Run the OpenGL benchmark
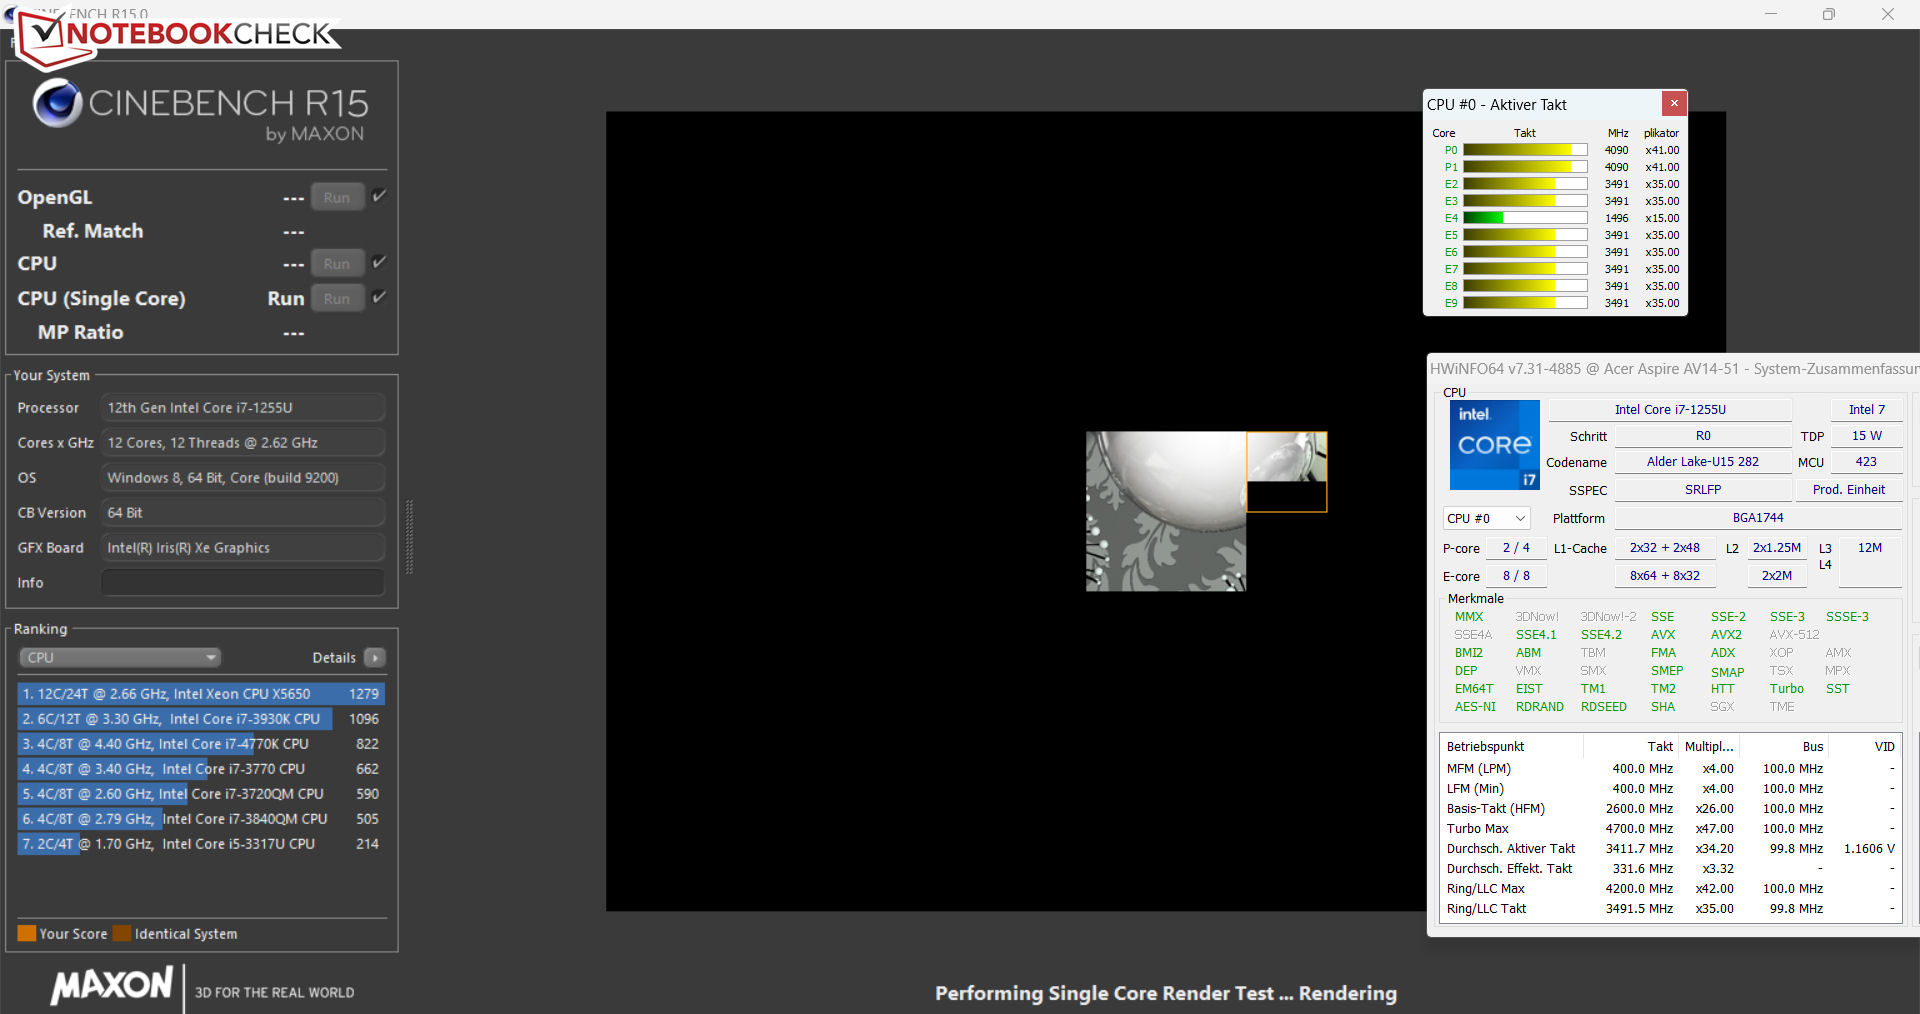Viewport: 1920px width, 1014px height. pos(337,197)
